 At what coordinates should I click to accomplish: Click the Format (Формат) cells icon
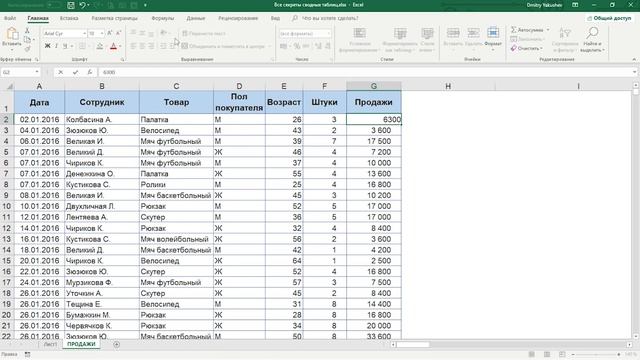(x=493, y=33)
